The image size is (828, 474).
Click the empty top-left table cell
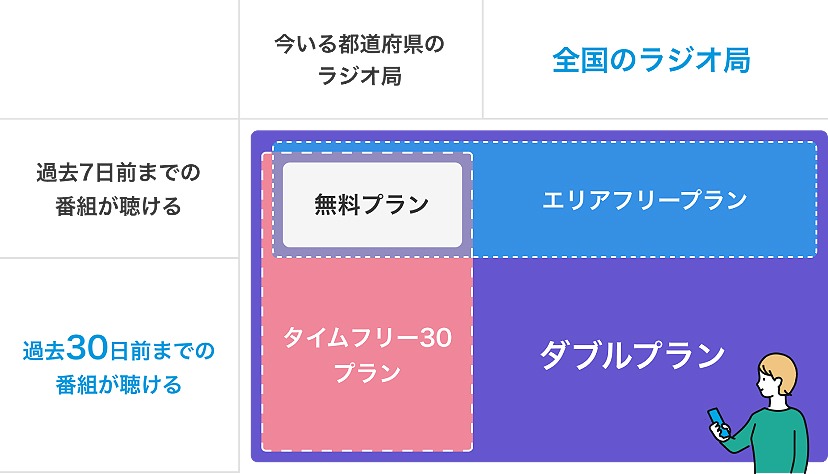pyautogui.click(x=118, y=60)
